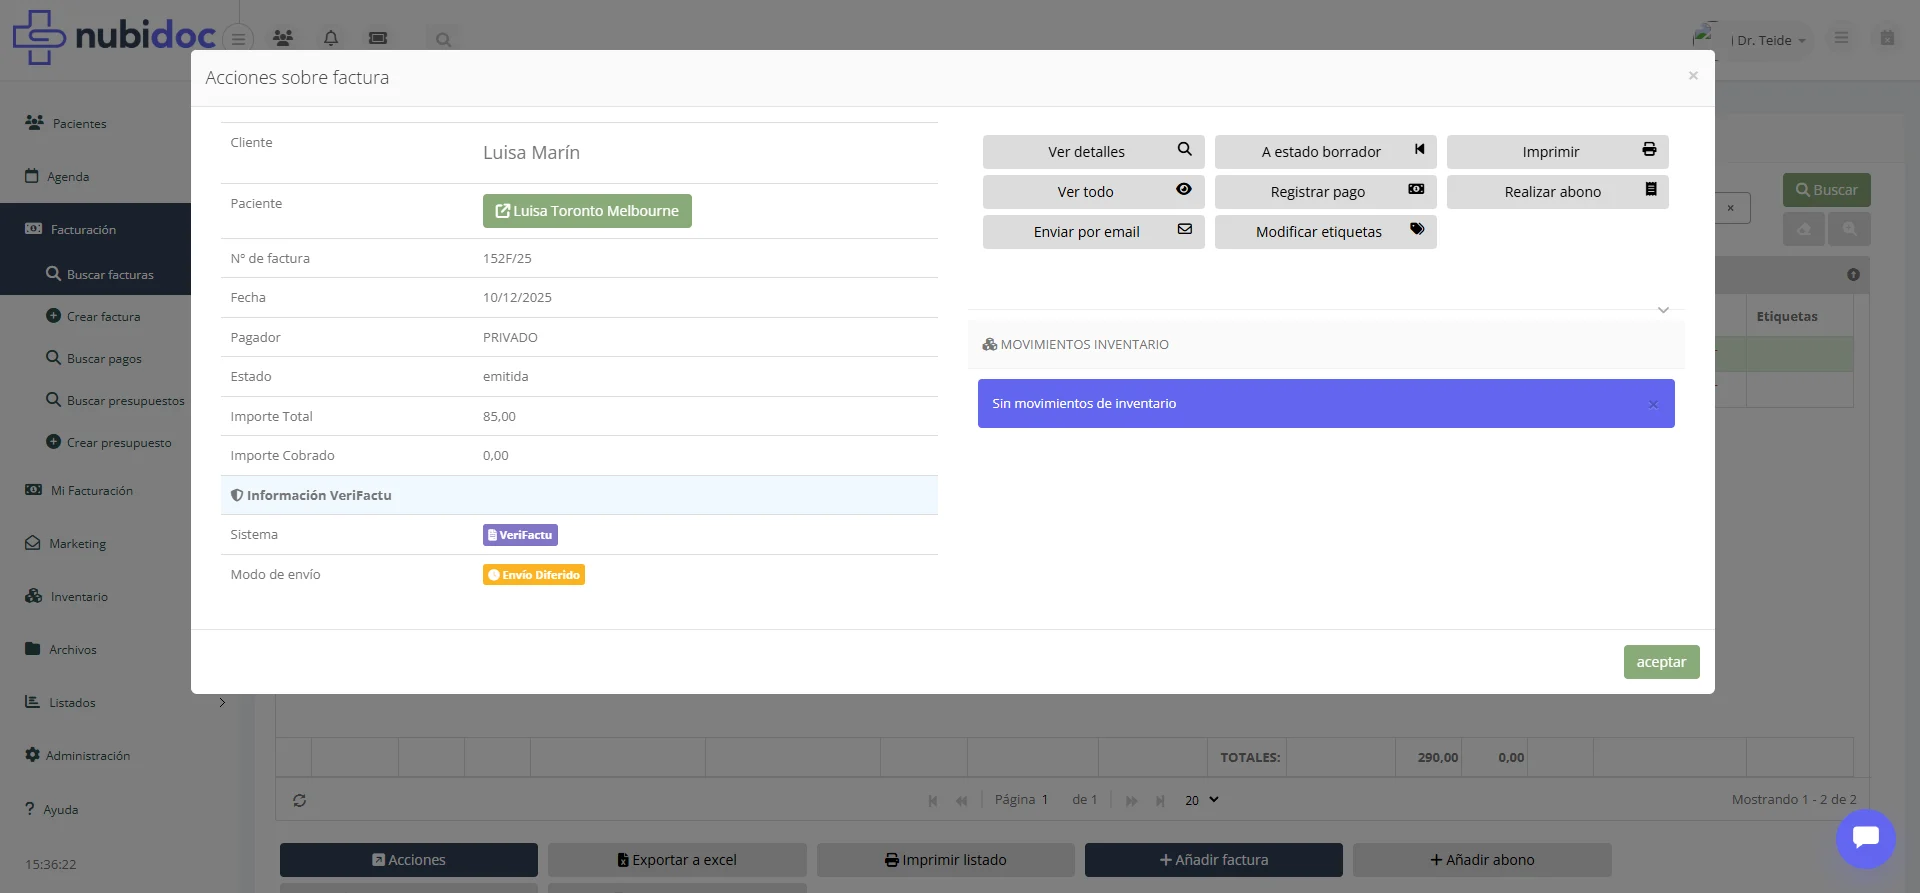
Task: Send invoice via Enviar por email
Action: [1093, 232]
